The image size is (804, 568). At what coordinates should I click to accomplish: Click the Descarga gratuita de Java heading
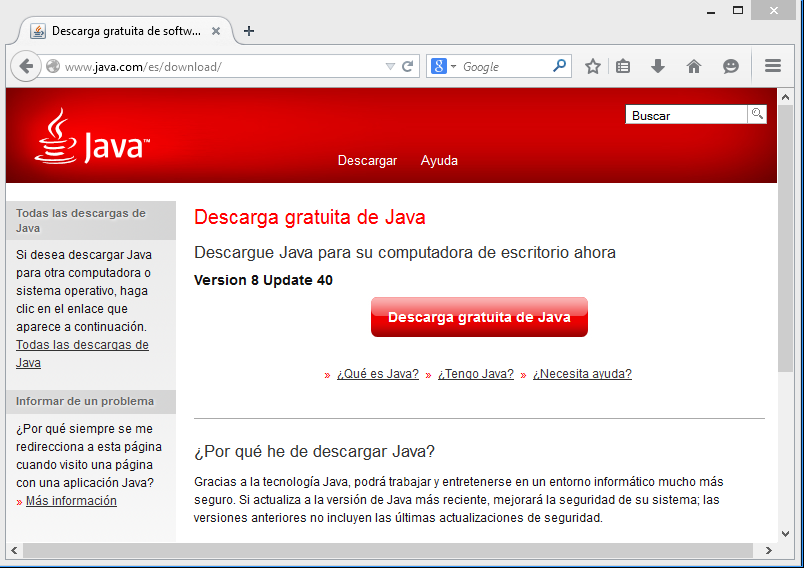310,217
